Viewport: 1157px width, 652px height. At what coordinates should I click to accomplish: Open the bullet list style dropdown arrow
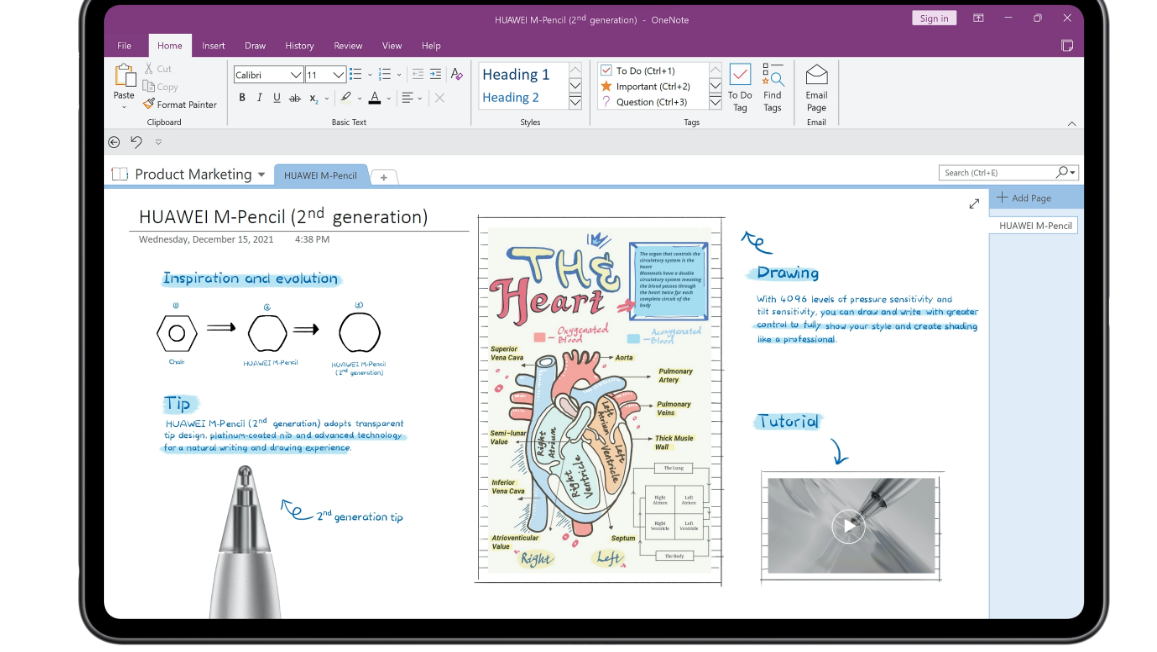click(370, 74)
